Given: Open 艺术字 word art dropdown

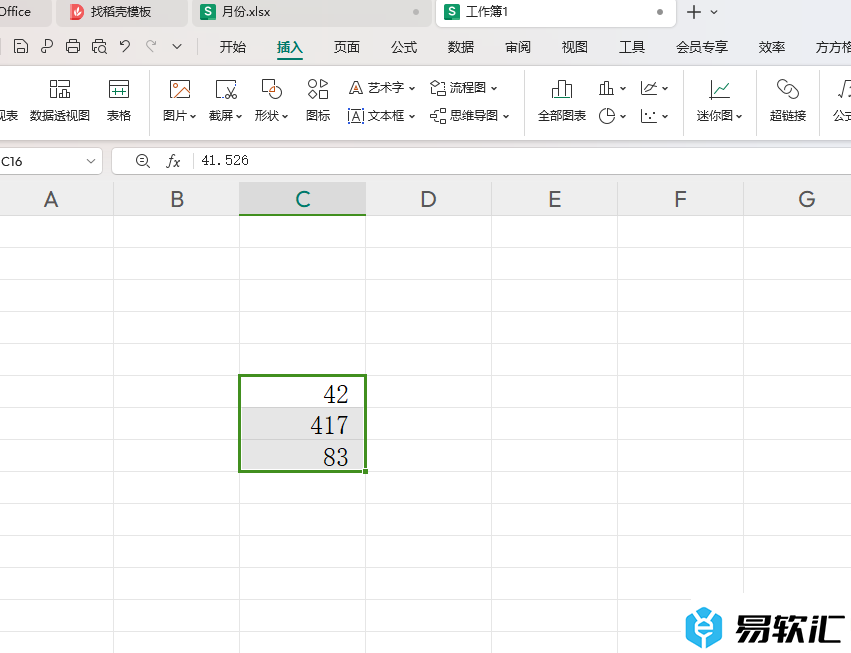Looking at the screenshot, I should (382, 87).
